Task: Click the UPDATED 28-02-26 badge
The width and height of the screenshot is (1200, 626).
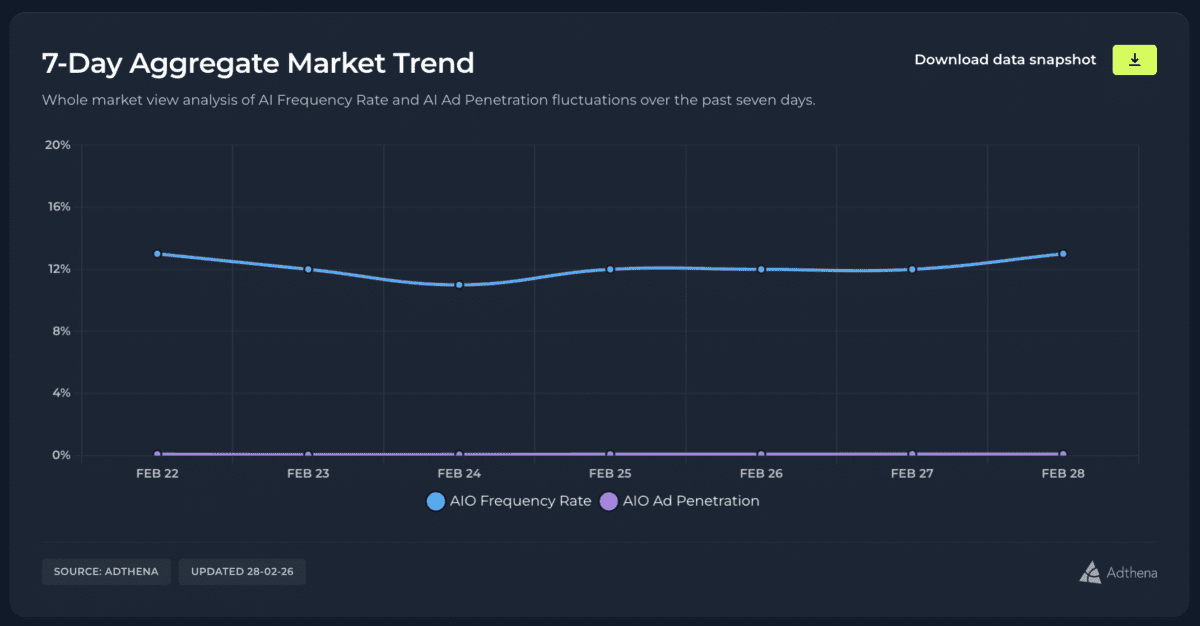Action: coord(242,571)
